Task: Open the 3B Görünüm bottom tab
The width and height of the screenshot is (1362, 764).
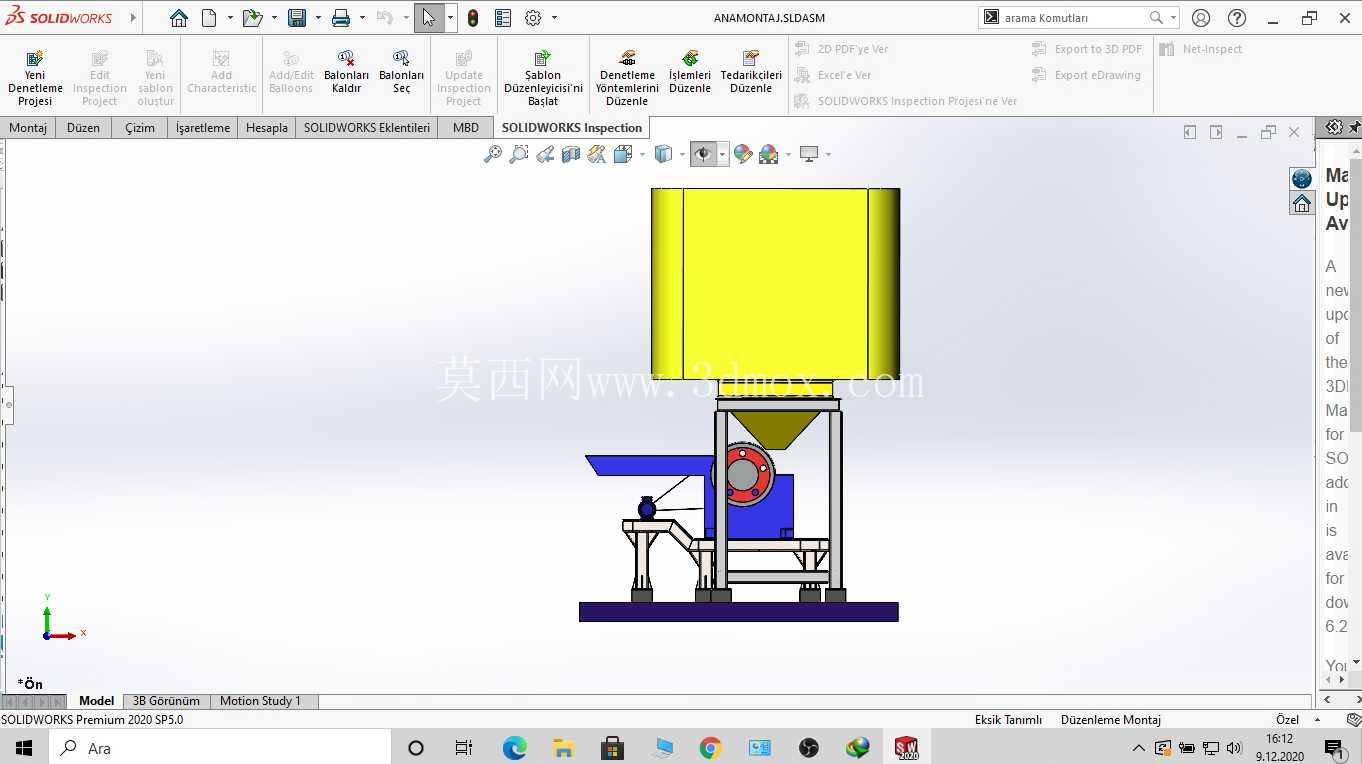Action: [x=166, y=701]
